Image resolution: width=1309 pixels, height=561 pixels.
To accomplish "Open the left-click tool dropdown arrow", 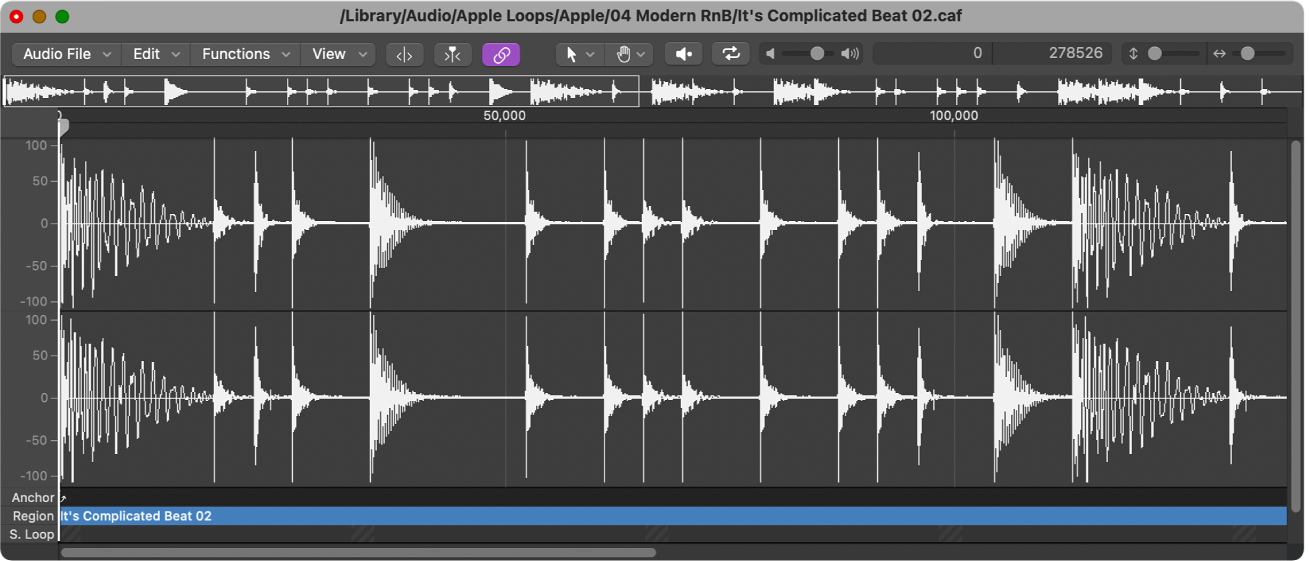I will click(x=590, y=54).
